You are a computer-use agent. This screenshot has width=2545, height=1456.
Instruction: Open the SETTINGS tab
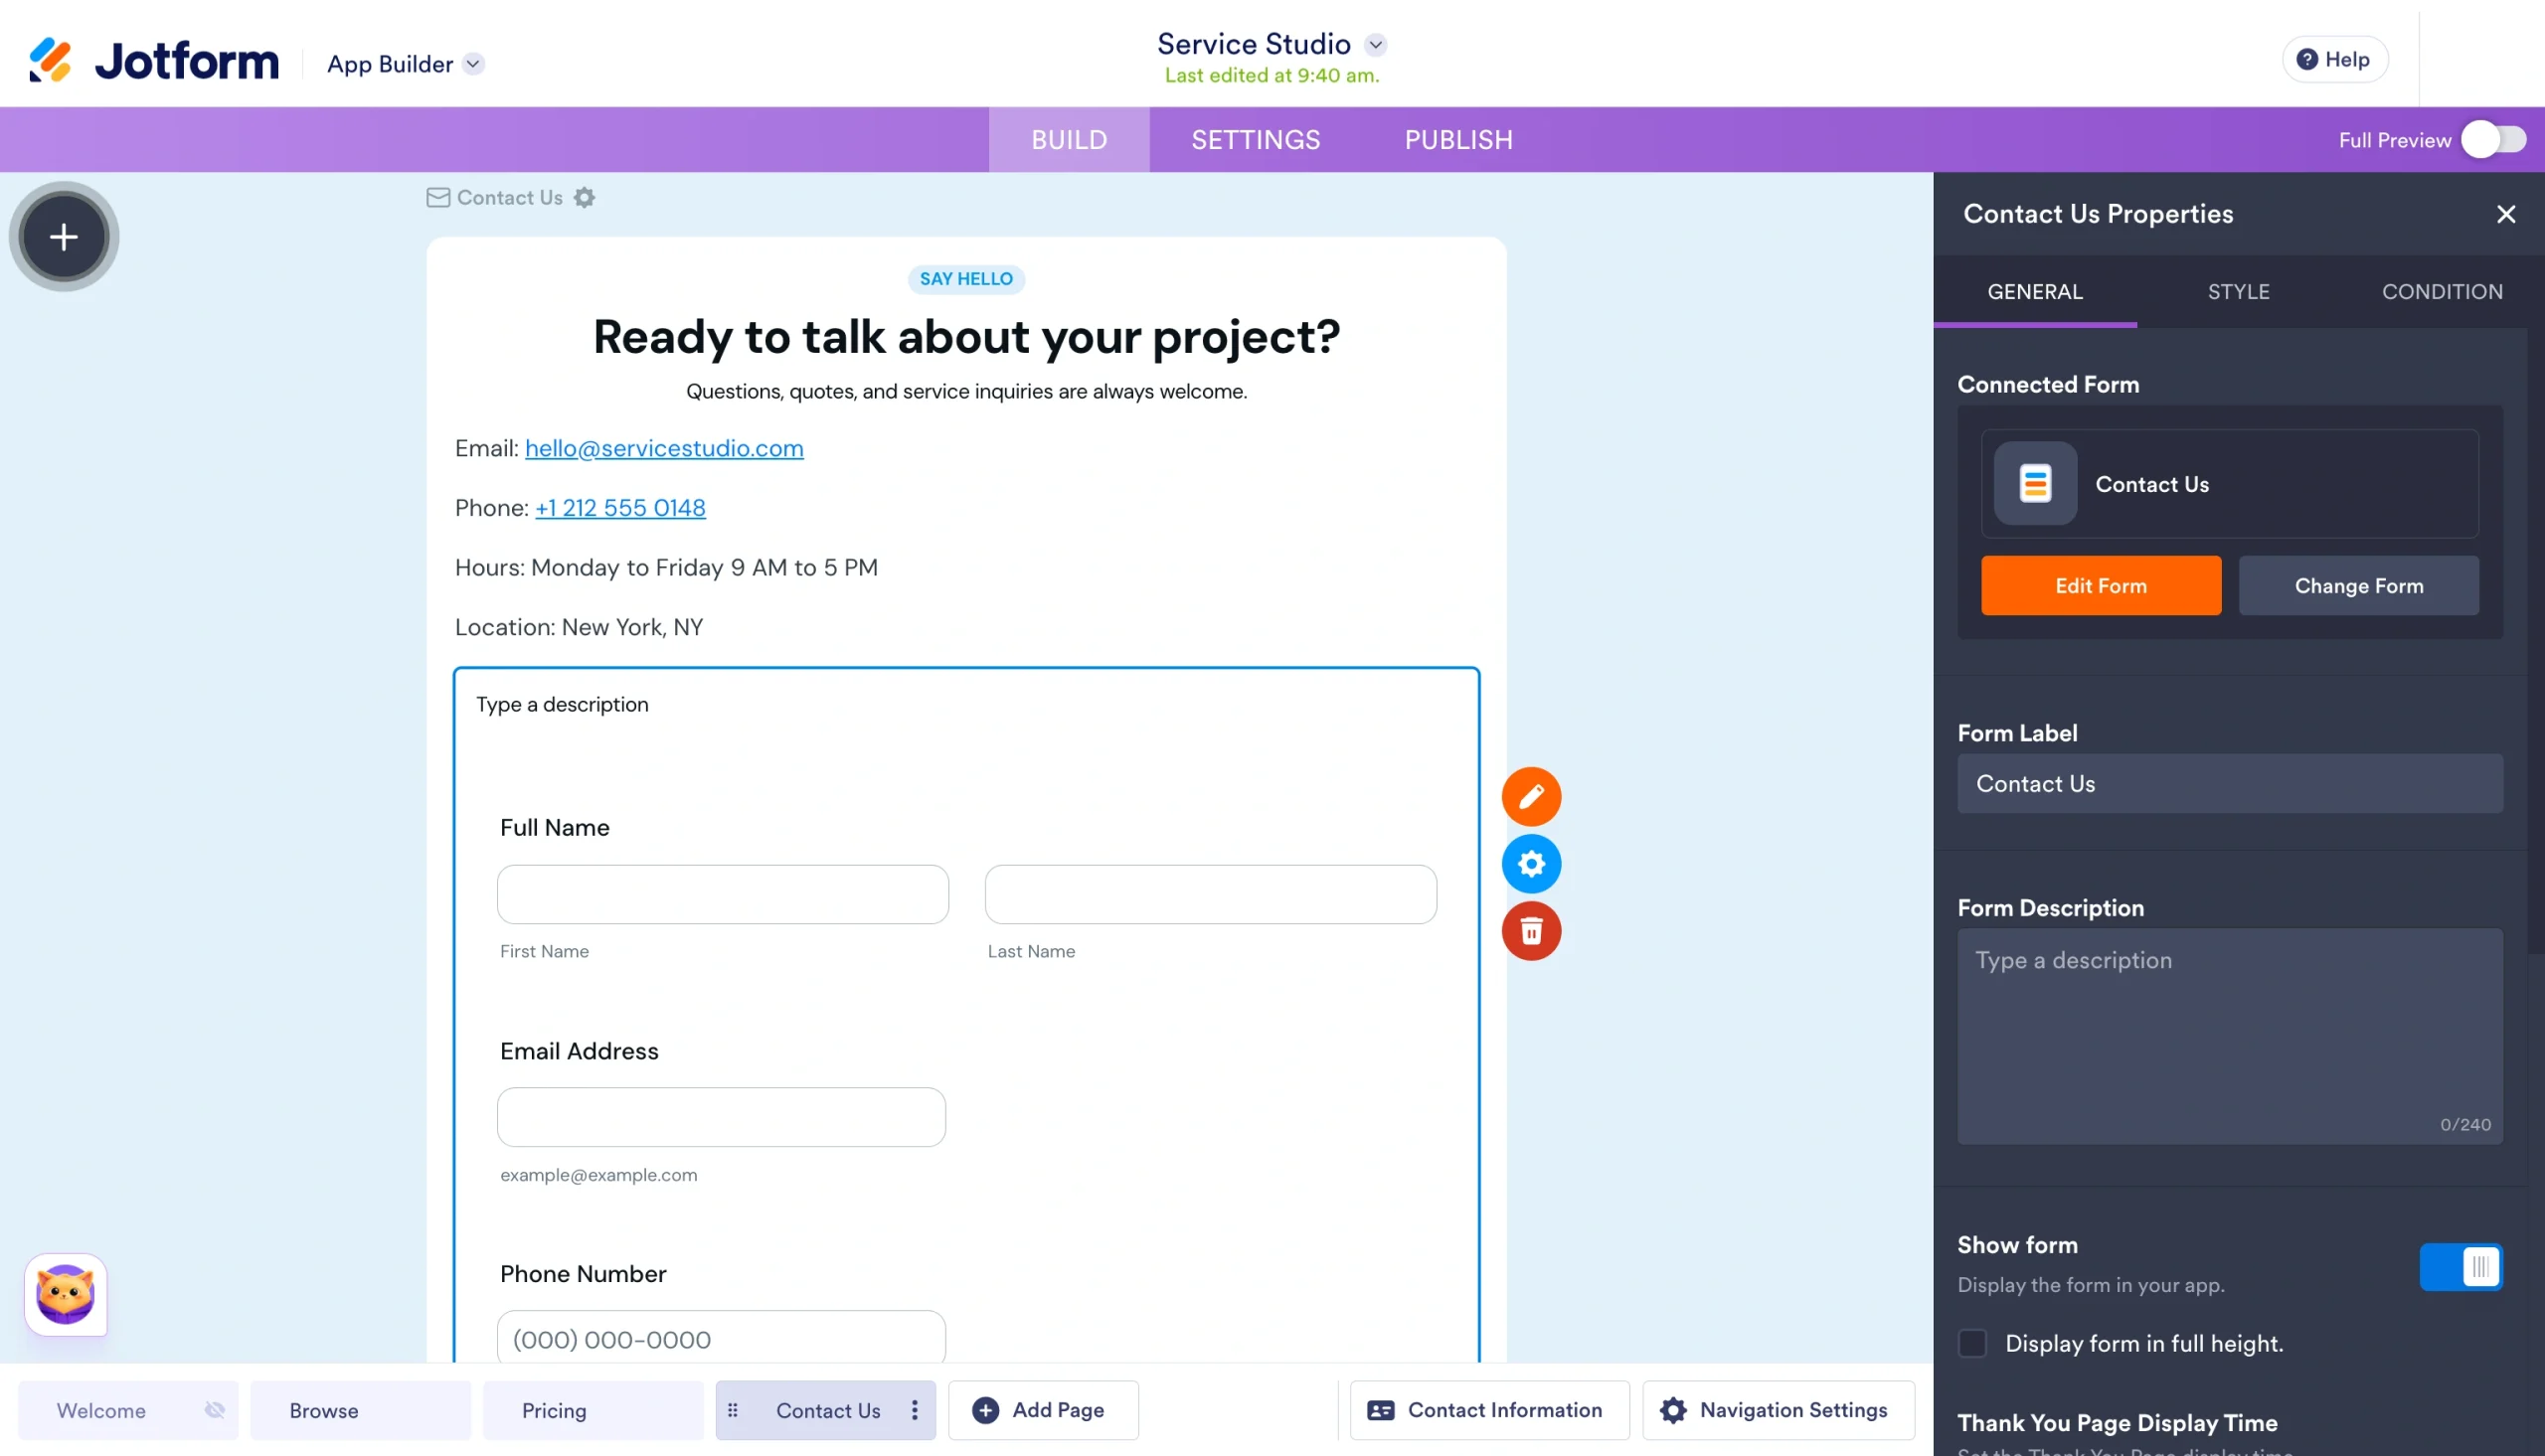click(1255, 140)
